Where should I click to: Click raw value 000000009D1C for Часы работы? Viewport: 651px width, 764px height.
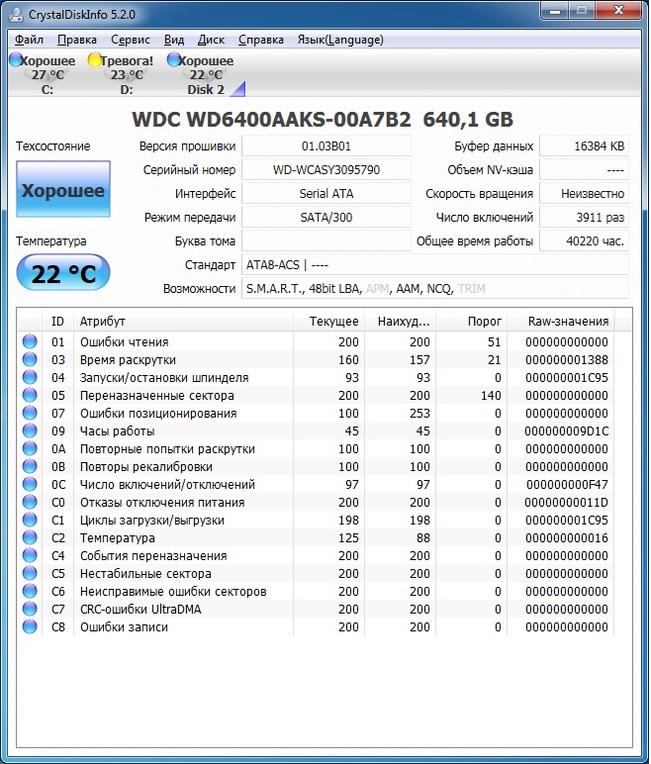coord(566,431)
